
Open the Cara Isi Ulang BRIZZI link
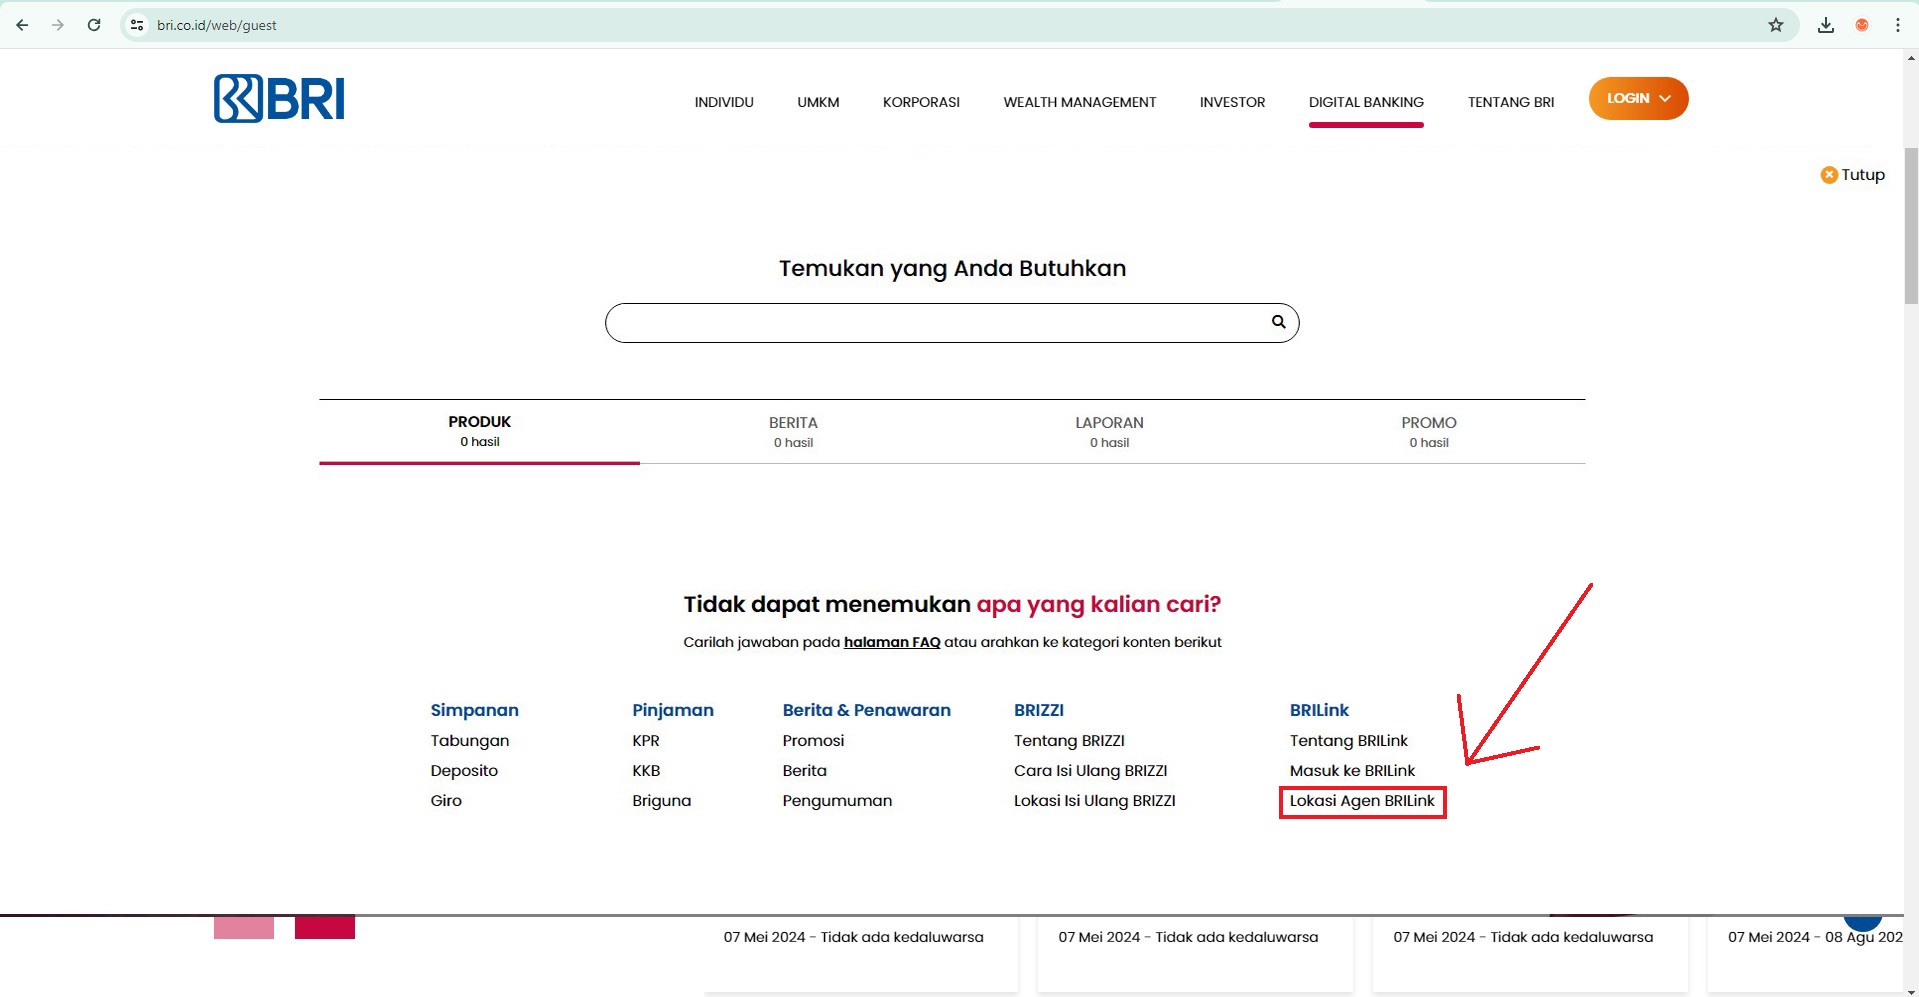1090,770
